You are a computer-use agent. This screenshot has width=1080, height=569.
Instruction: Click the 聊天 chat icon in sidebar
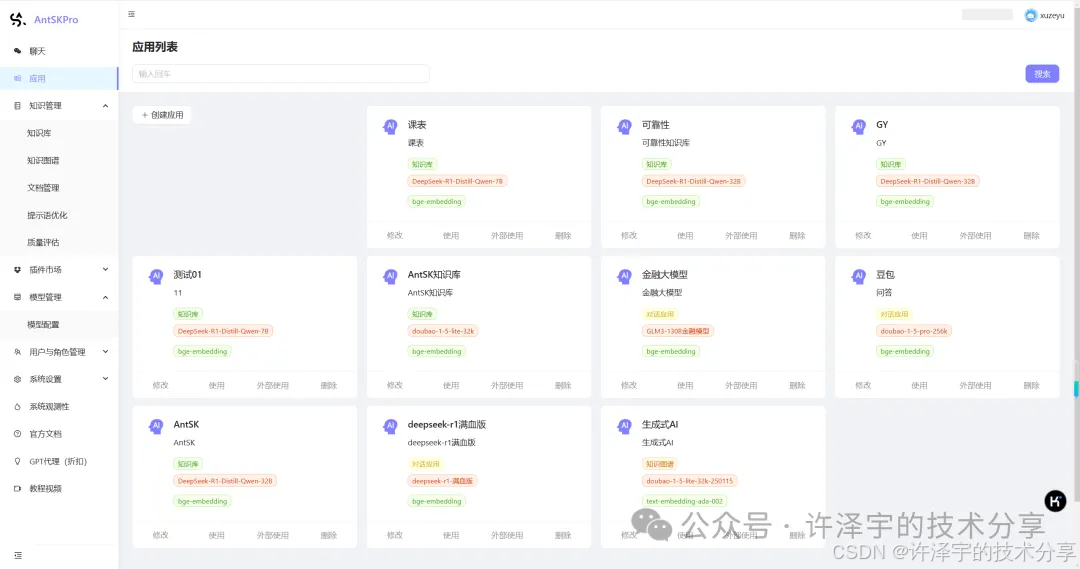tap(17, 51)
